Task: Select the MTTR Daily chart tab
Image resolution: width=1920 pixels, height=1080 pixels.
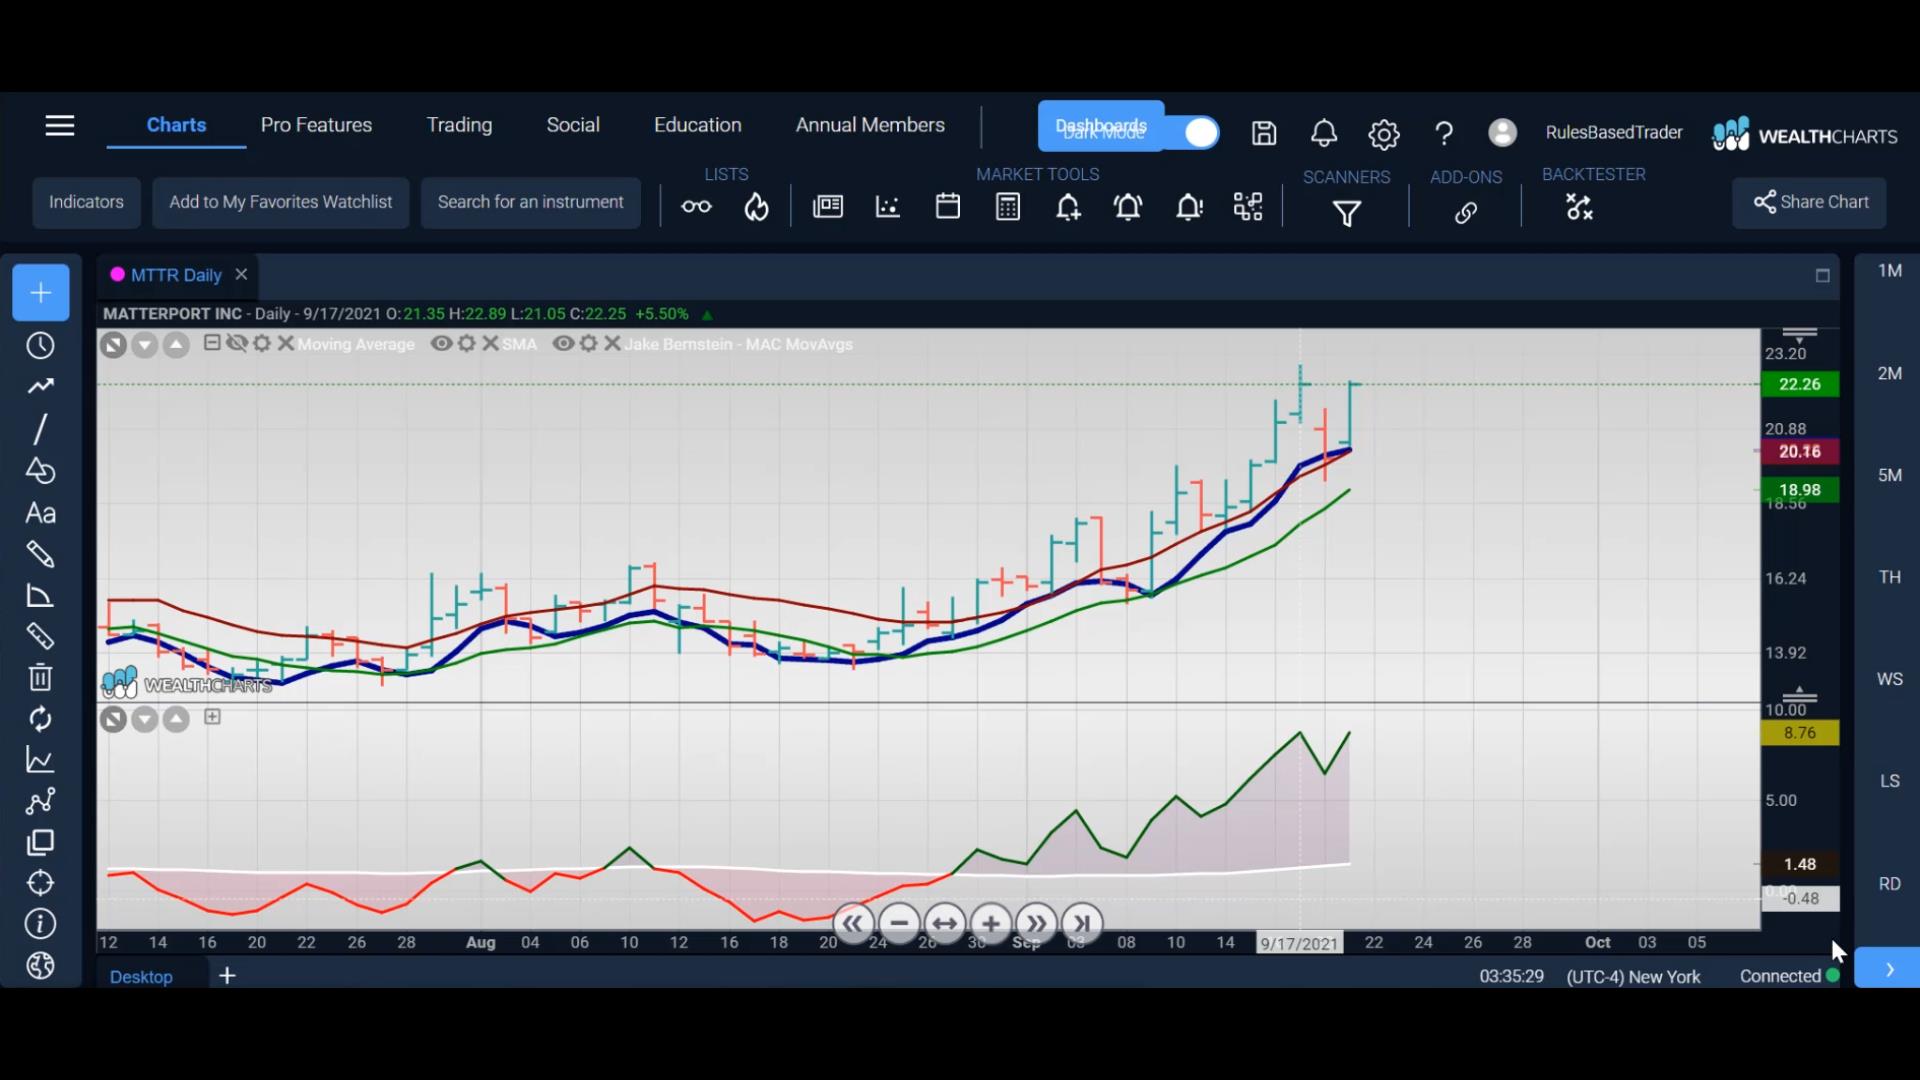Action: [176, 275]
